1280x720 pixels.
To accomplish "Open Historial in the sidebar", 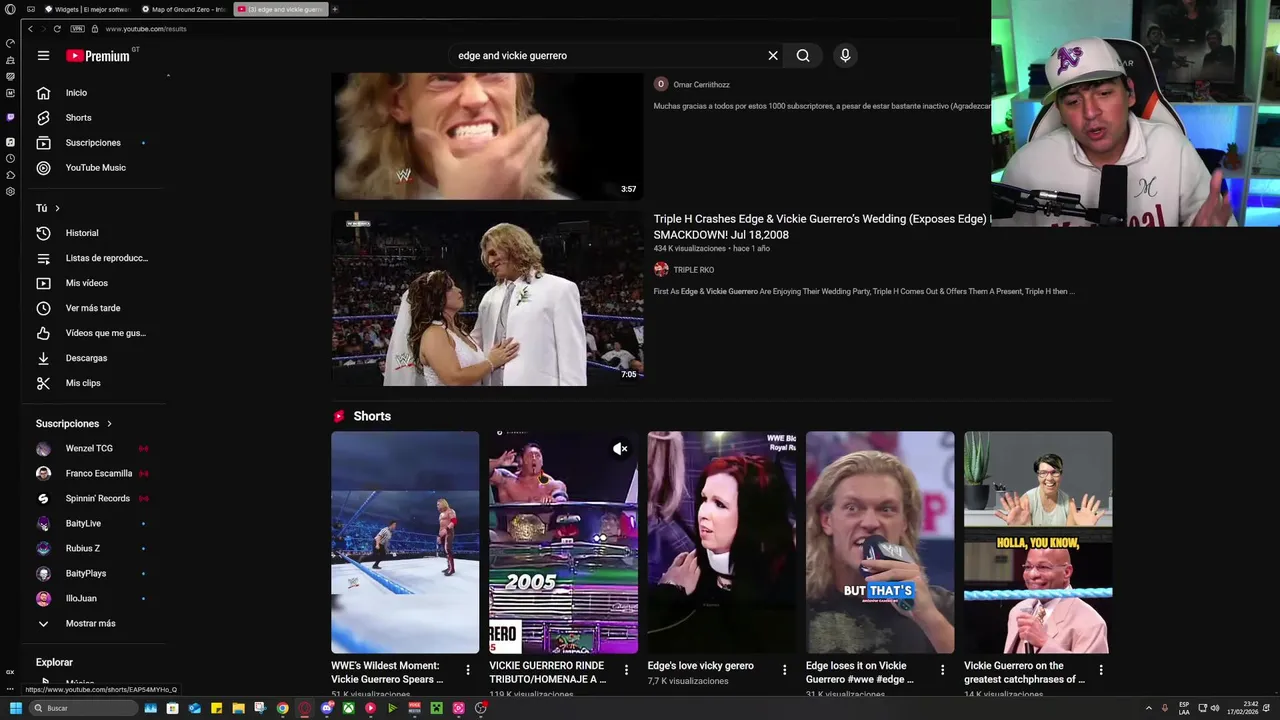I will [x=95, y=233].
